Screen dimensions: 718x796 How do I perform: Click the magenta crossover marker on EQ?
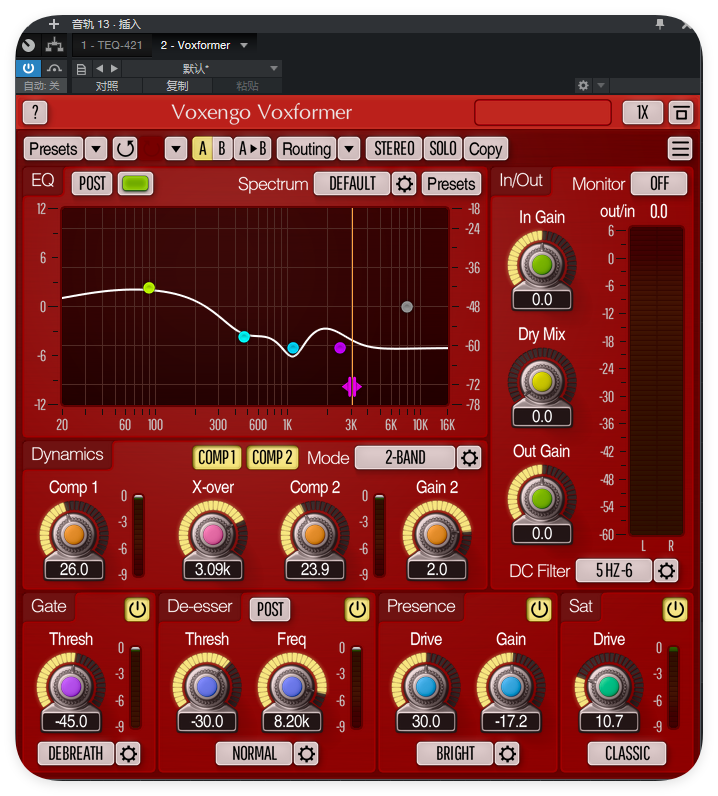click(351, 387)
